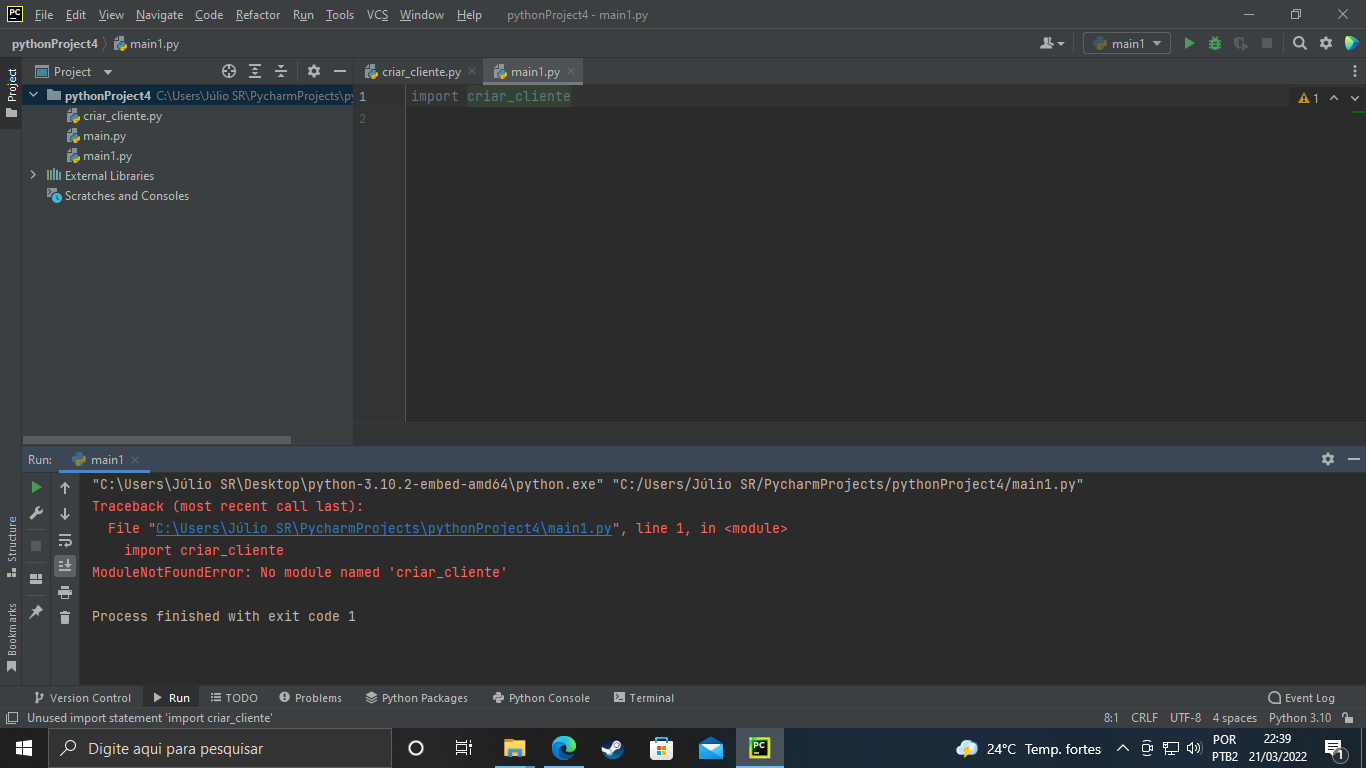Open the user account icon in toolbar
1366x768 pixels.
pos(1050,43)
